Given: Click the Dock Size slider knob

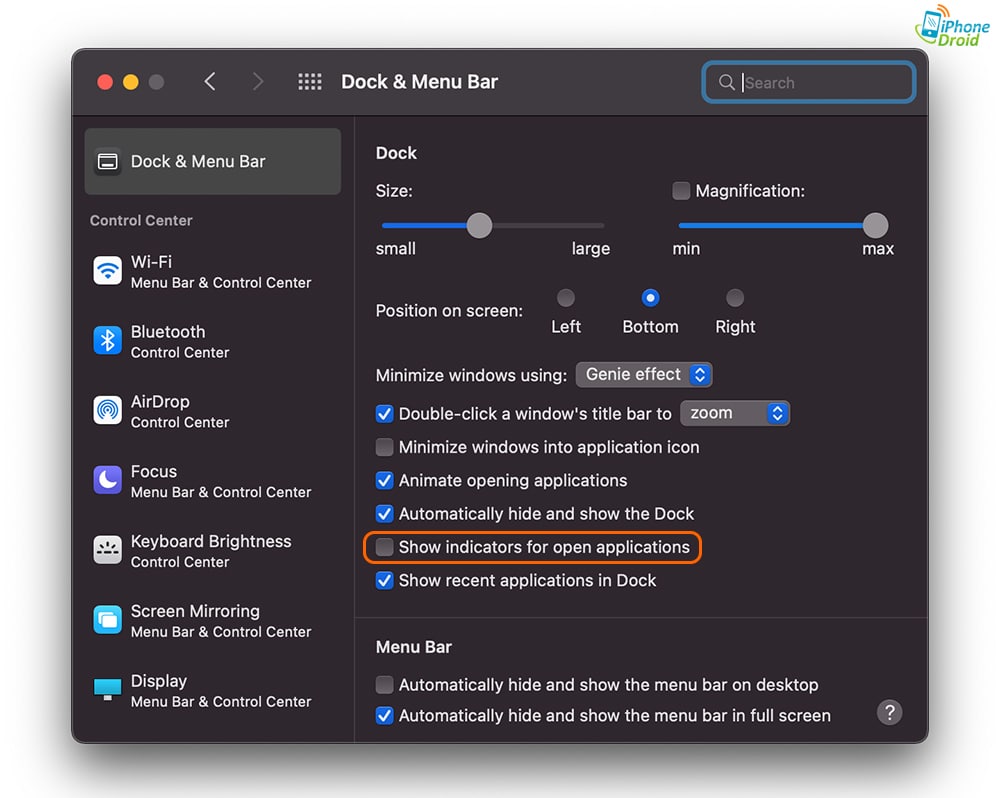Looking at the screenshot, I should (x=480, y=225).
